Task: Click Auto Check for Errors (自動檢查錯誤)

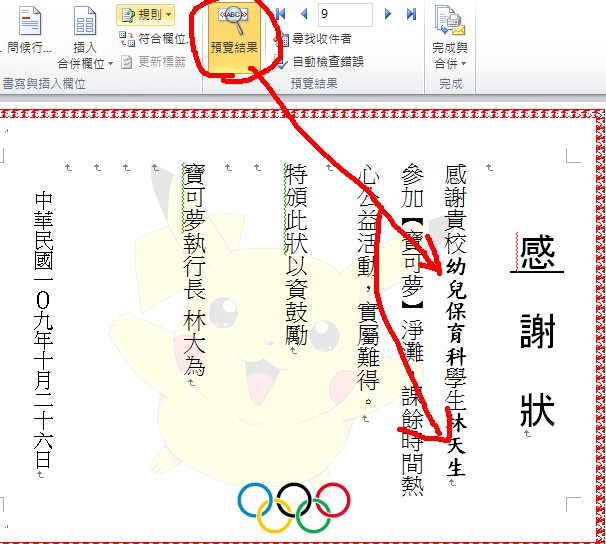Action: point(320,61)
